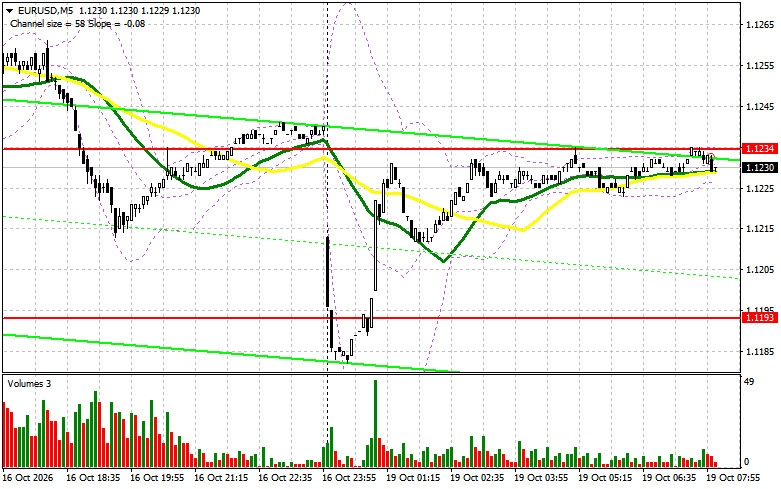Click the Volumes 3 indicator label

pos(29,384)
